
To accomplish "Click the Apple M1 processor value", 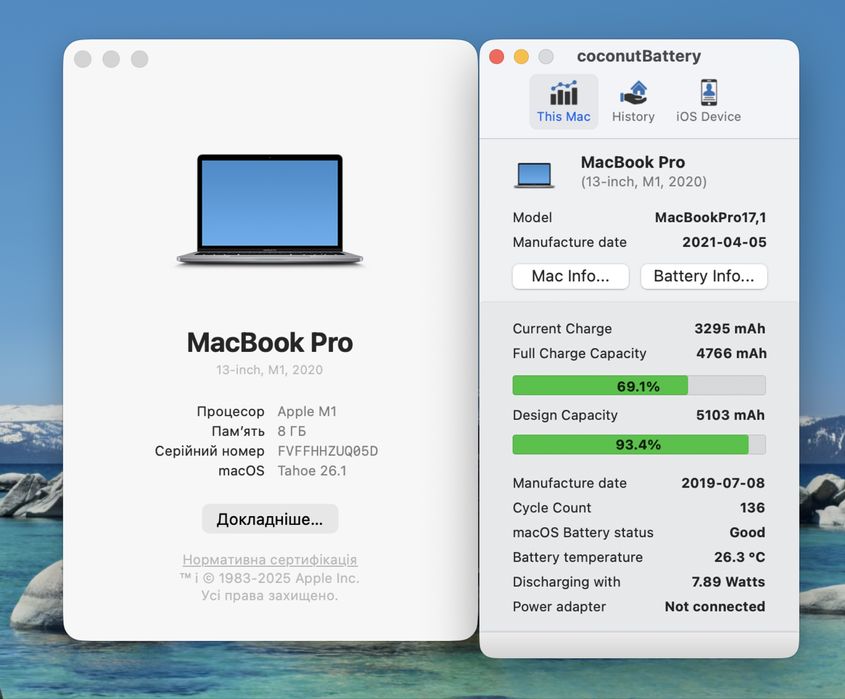I will point(307,411).
